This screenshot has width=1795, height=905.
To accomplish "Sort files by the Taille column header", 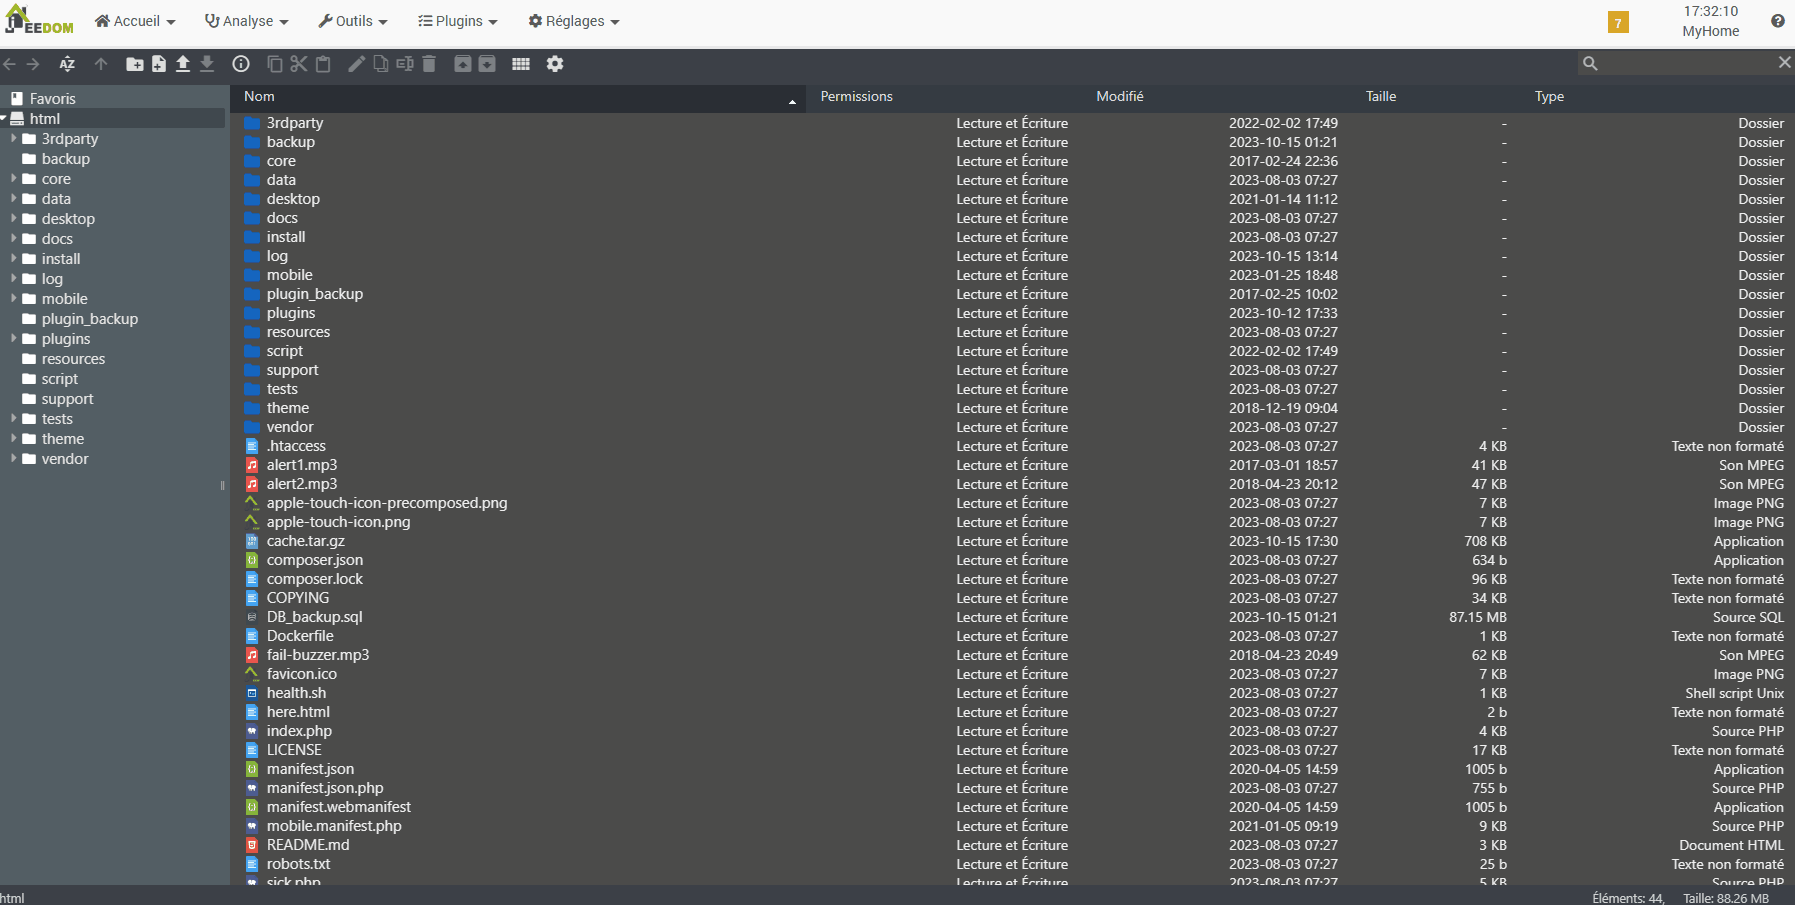I will [x=1437, y=97].
